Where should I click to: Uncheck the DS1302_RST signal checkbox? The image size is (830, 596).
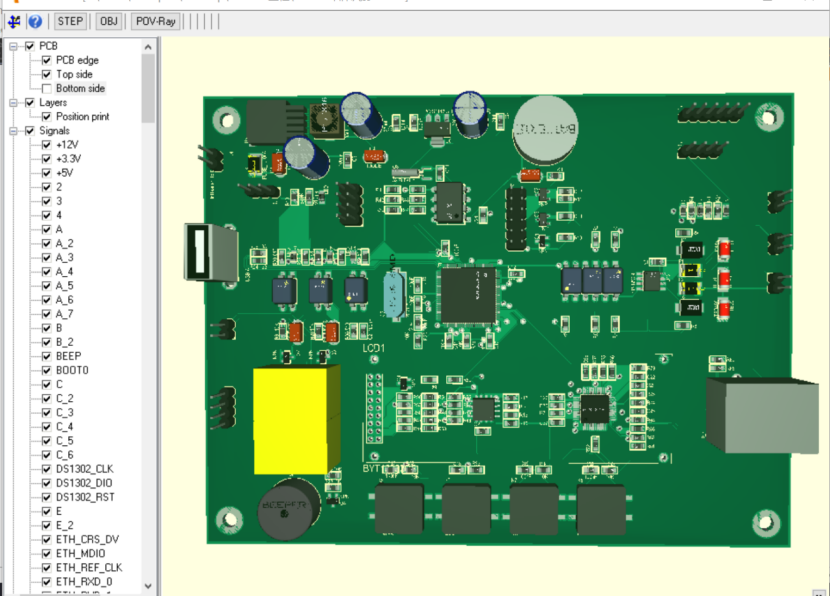coord(47,497)
